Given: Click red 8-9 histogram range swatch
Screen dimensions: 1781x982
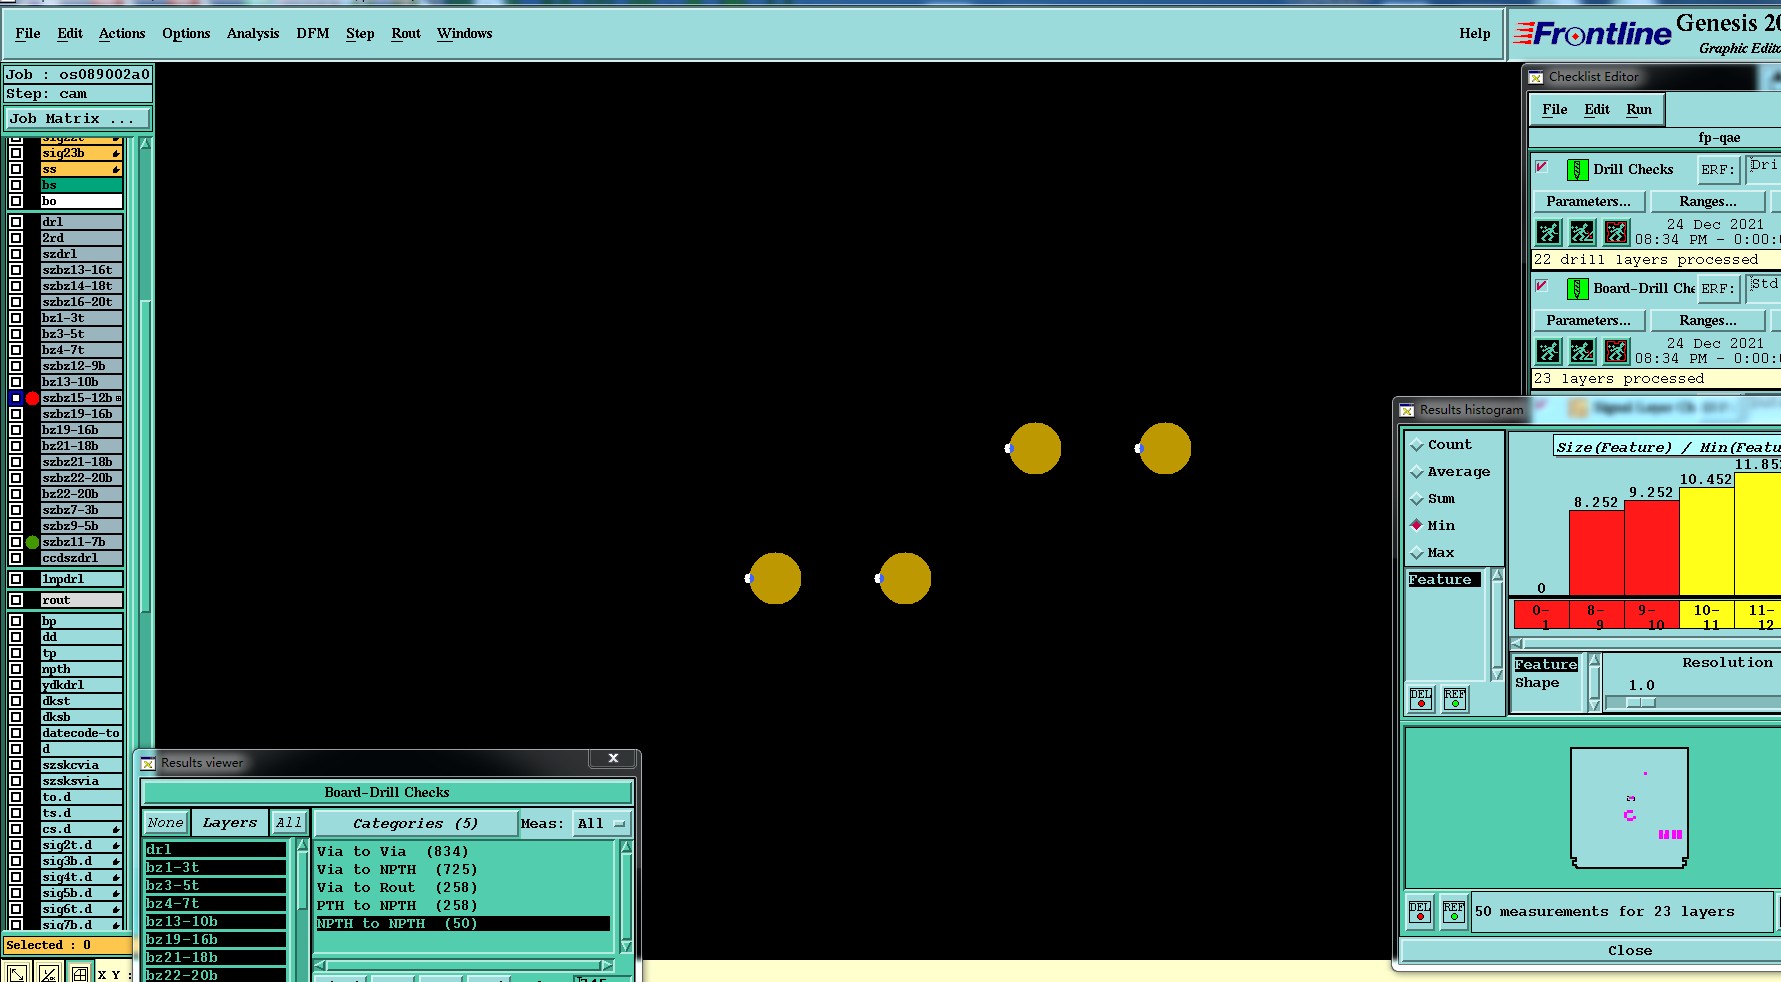Looking at the screenshot, I should [1597, 615].
